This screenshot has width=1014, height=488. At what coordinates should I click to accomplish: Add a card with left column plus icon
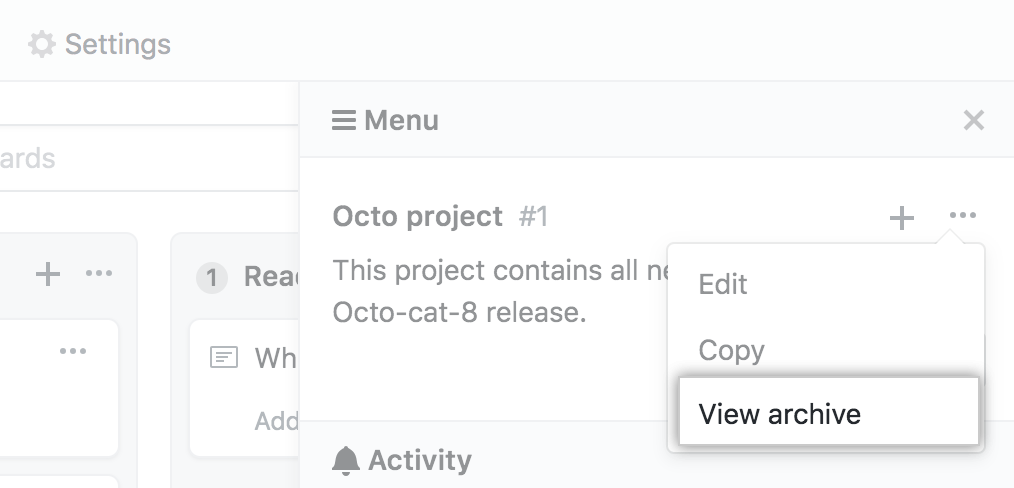[x=48, y=274]
